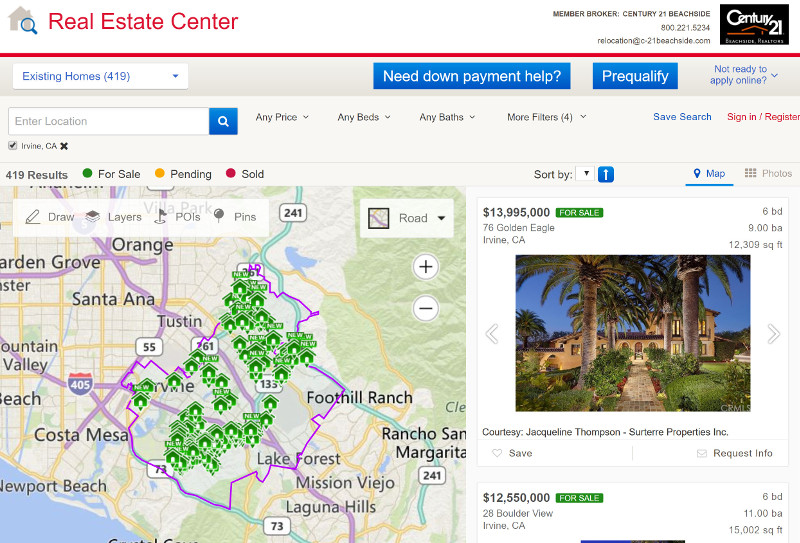Click the 28 Boulder View address
The image size is (800, 543).
(x=518, y=513)
